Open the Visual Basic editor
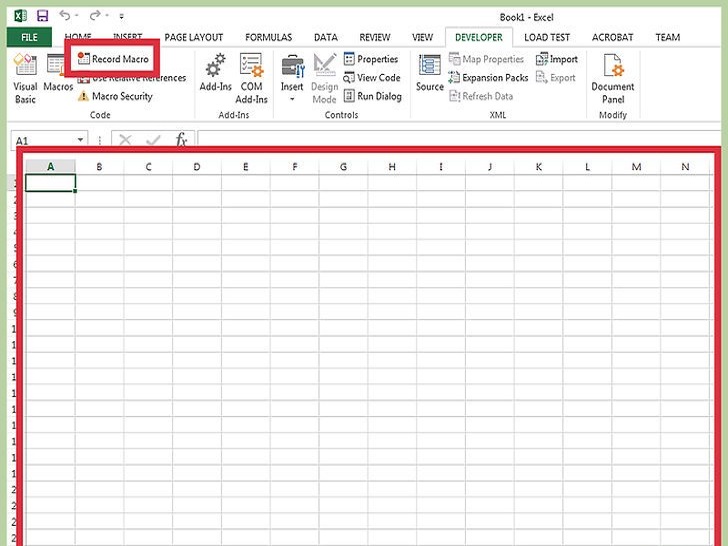 [25, 78]
